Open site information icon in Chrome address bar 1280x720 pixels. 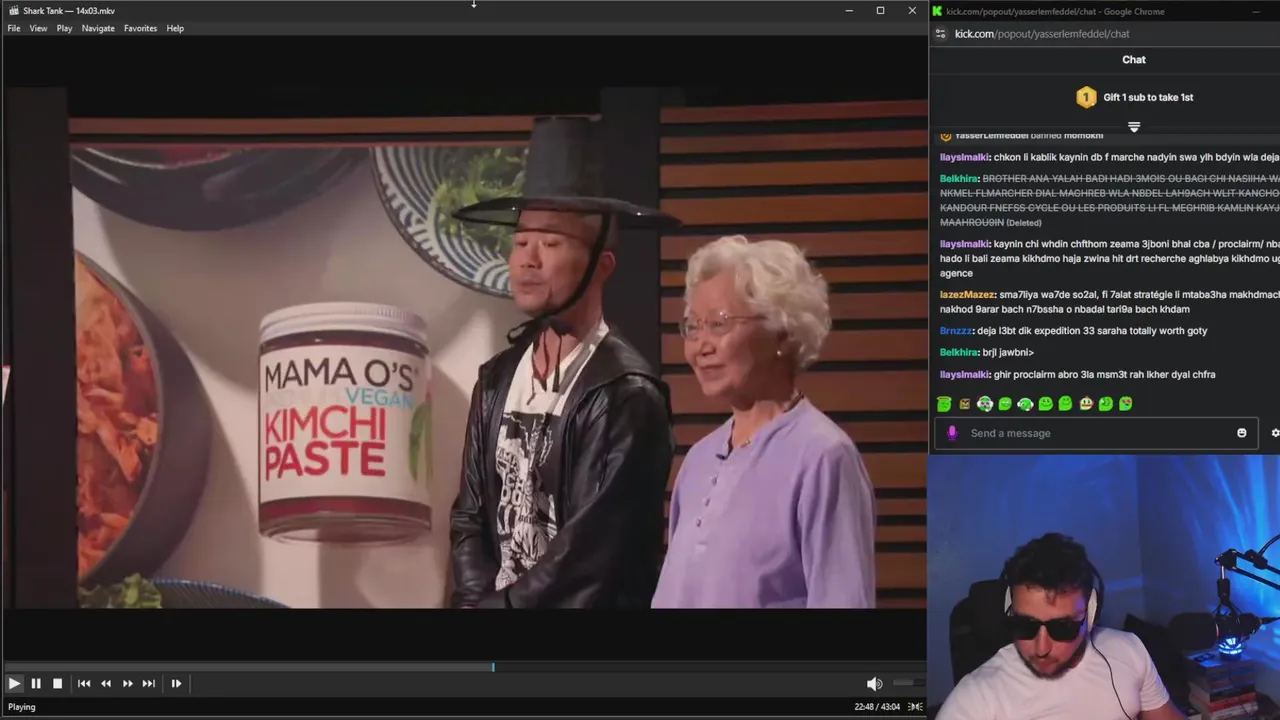(x=940, y=34)
